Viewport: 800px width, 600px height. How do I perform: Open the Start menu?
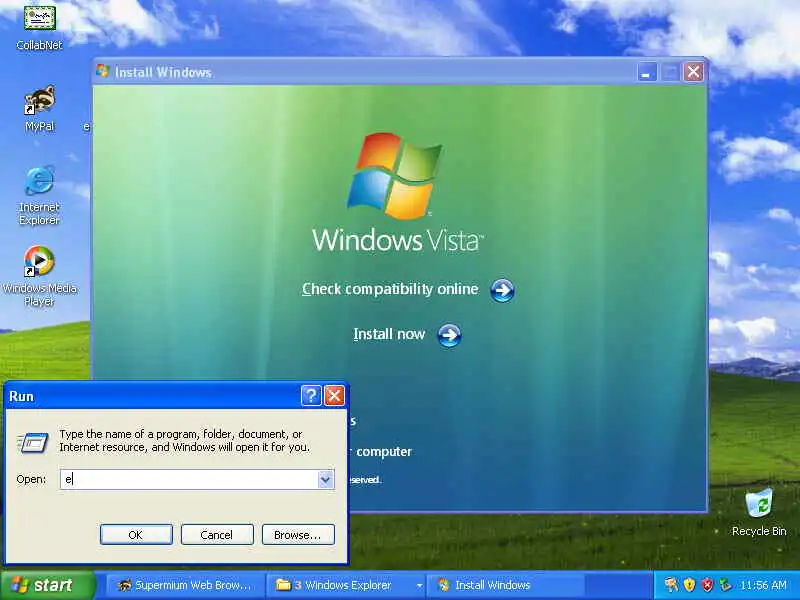coord(48,585)
